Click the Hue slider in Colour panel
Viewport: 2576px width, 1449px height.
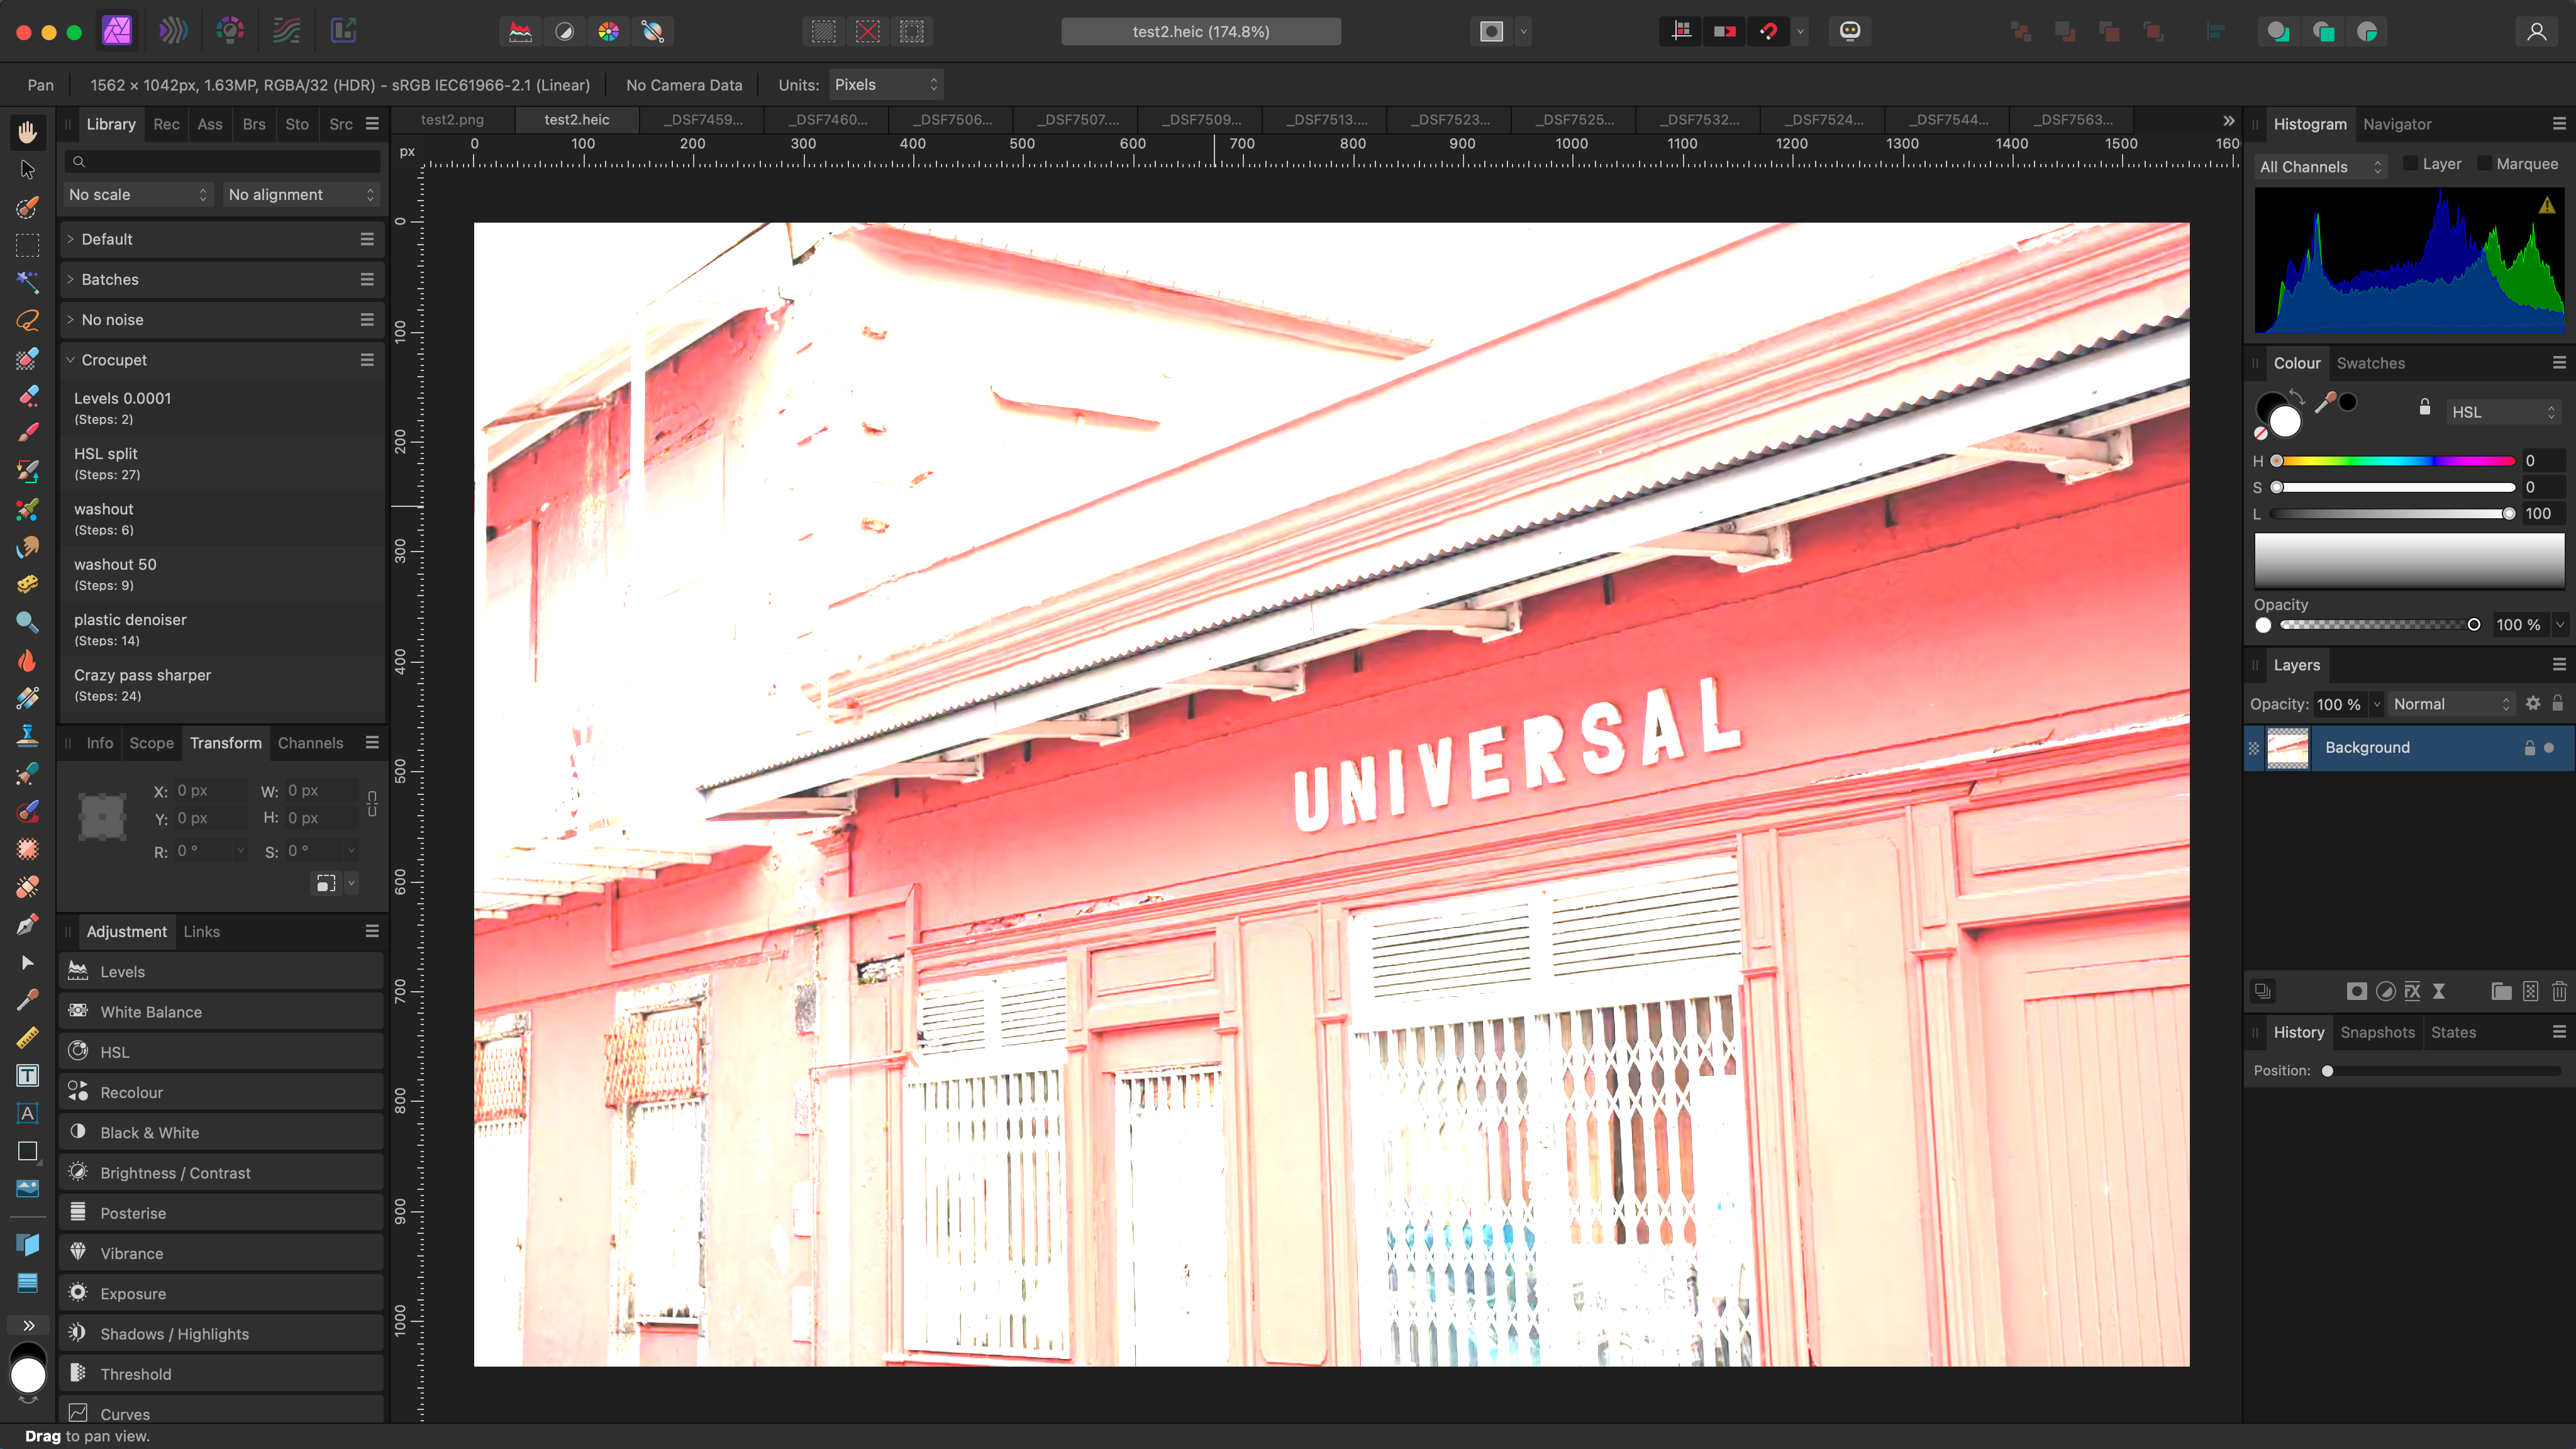click(x=2395, y=461)
